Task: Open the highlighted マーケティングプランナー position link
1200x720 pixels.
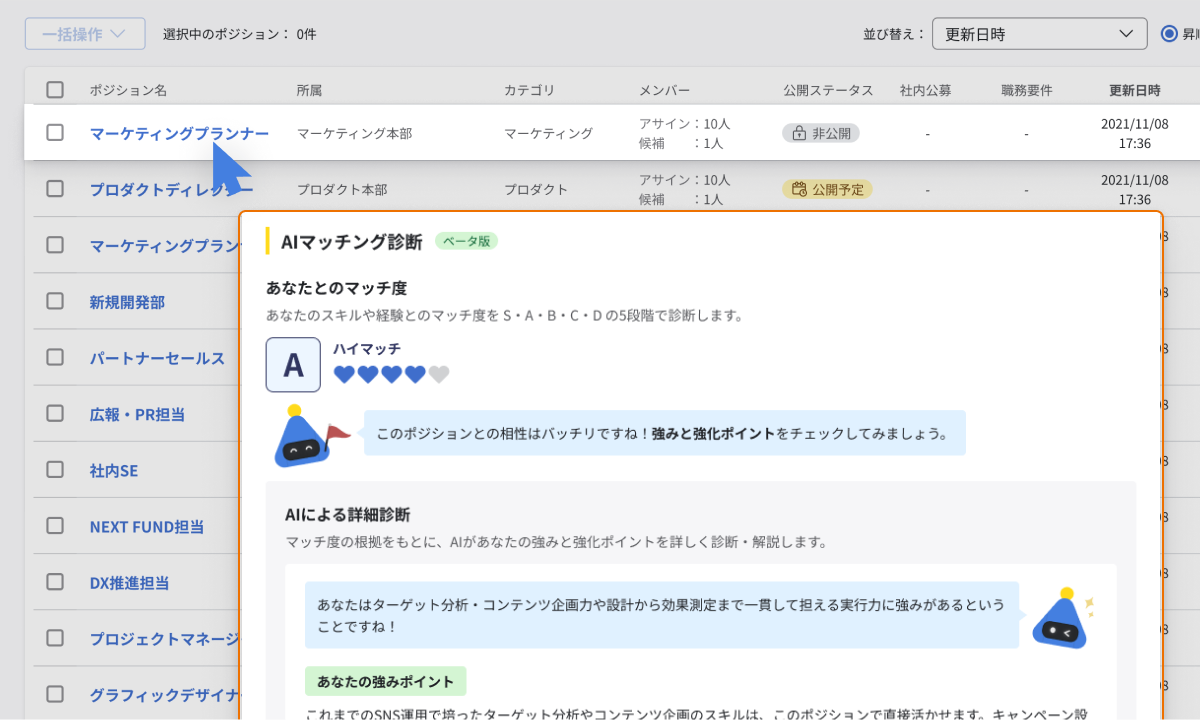Action: click(x=179, y=133)
